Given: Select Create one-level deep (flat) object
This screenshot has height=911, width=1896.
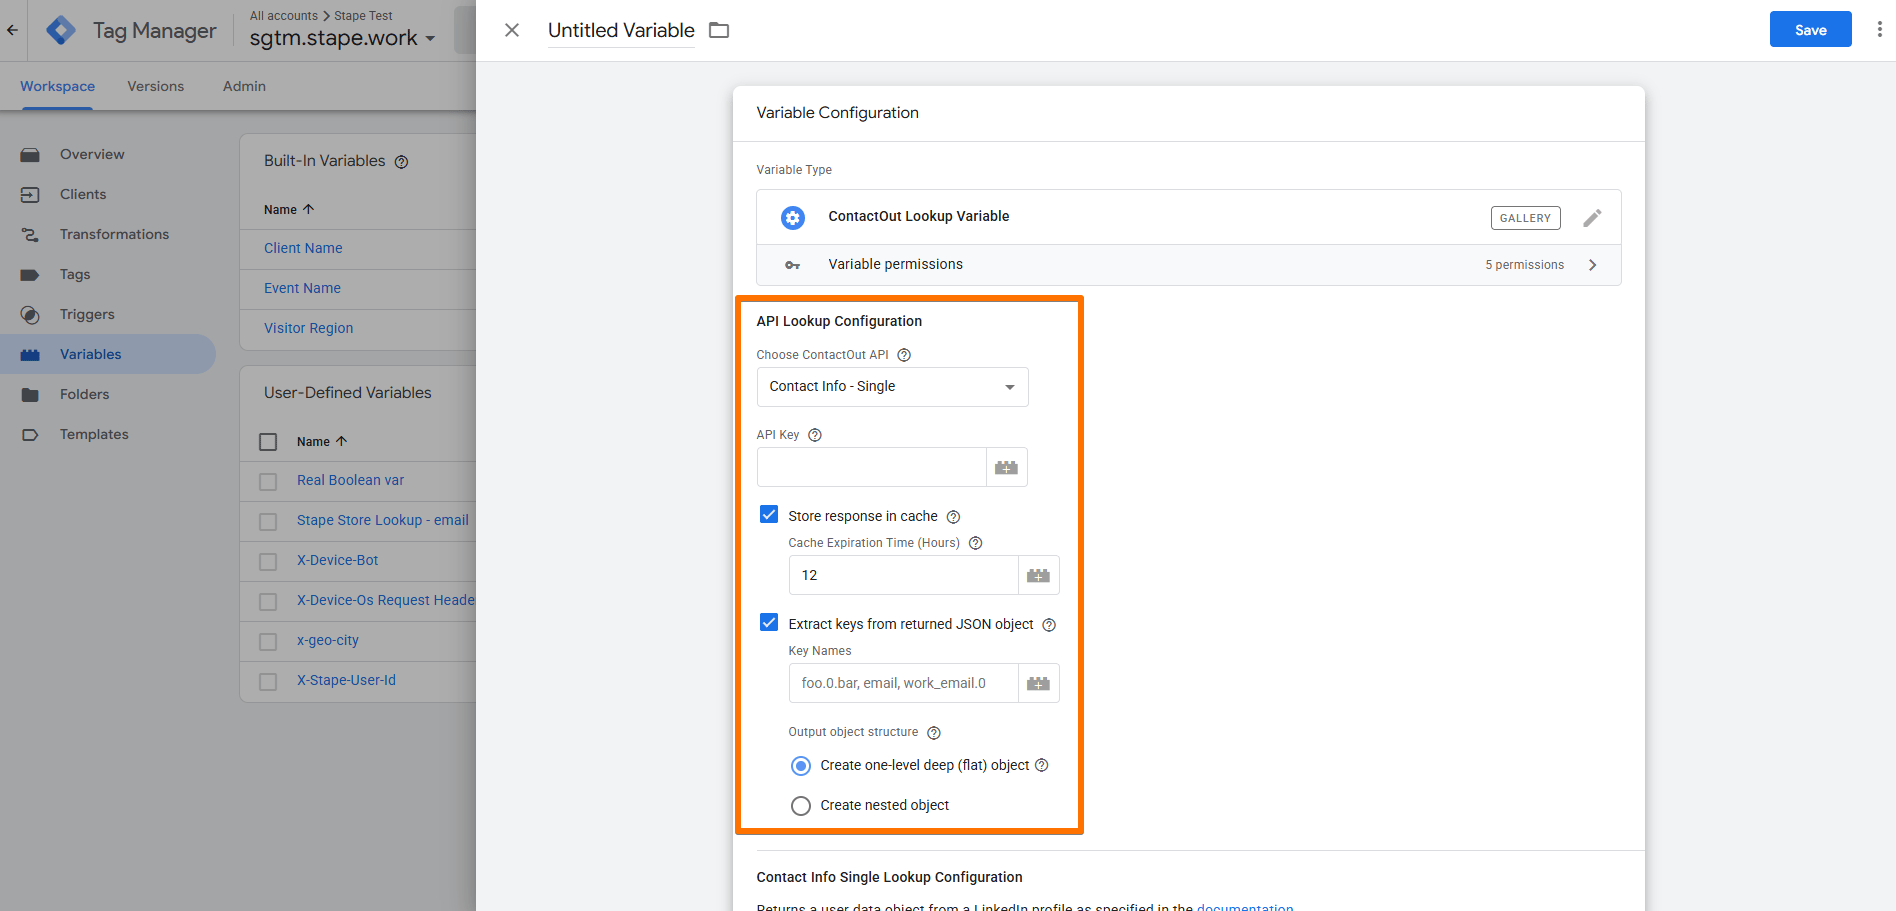Looking at the screenshot, I should click(x=801, y=766).
